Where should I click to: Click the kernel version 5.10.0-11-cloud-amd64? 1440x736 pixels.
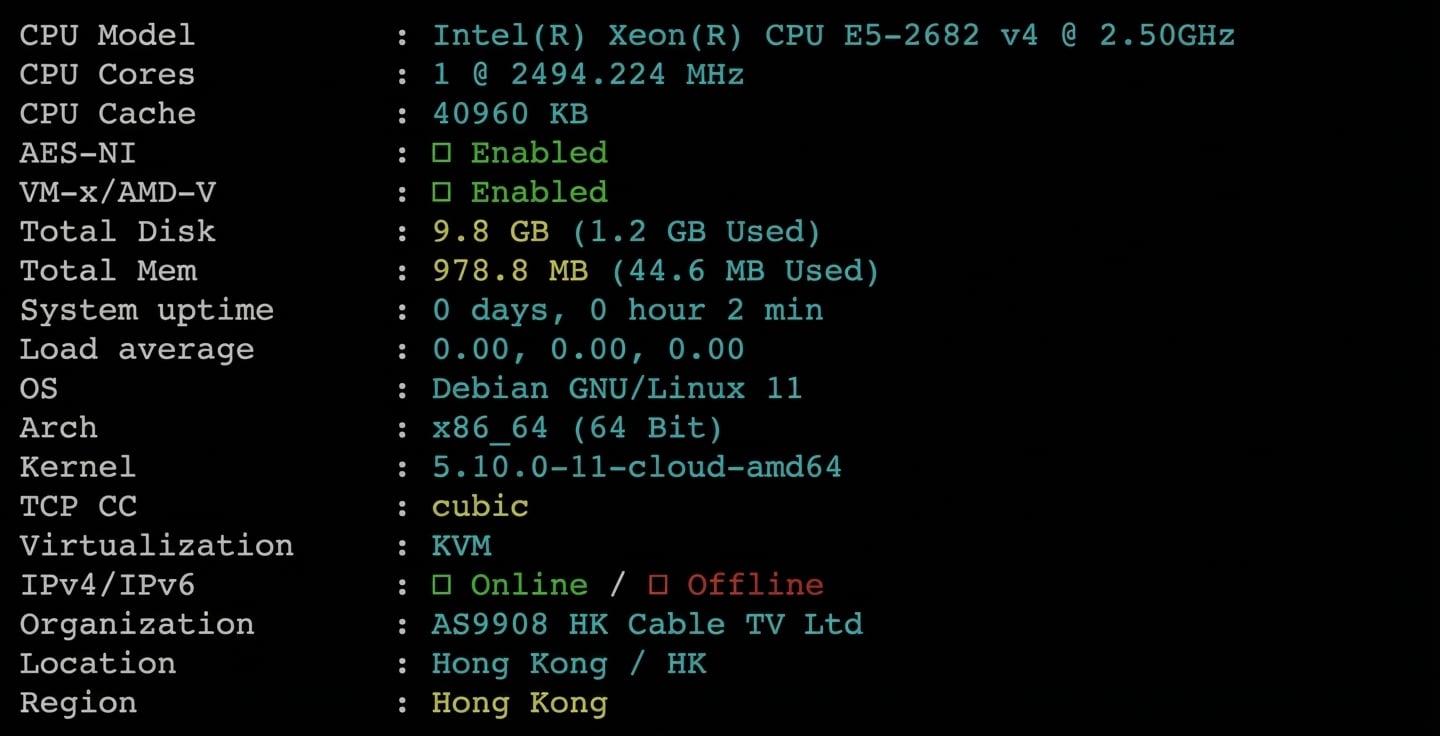tap(637, 467)
